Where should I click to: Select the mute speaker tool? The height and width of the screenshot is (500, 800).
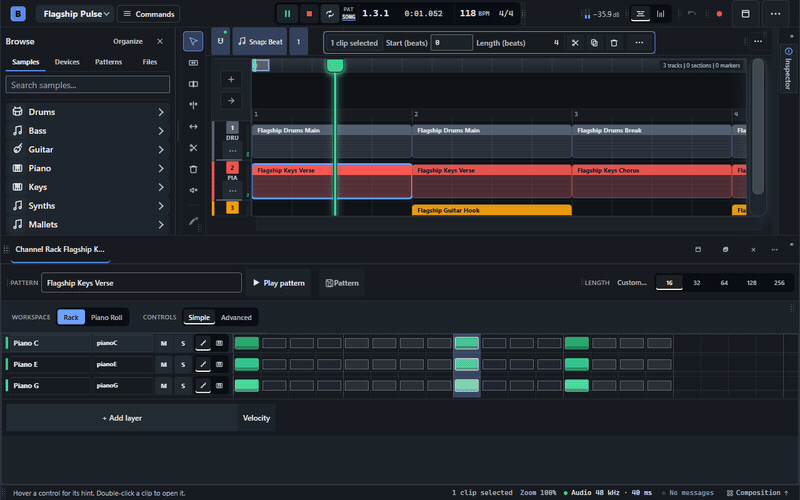193,190
